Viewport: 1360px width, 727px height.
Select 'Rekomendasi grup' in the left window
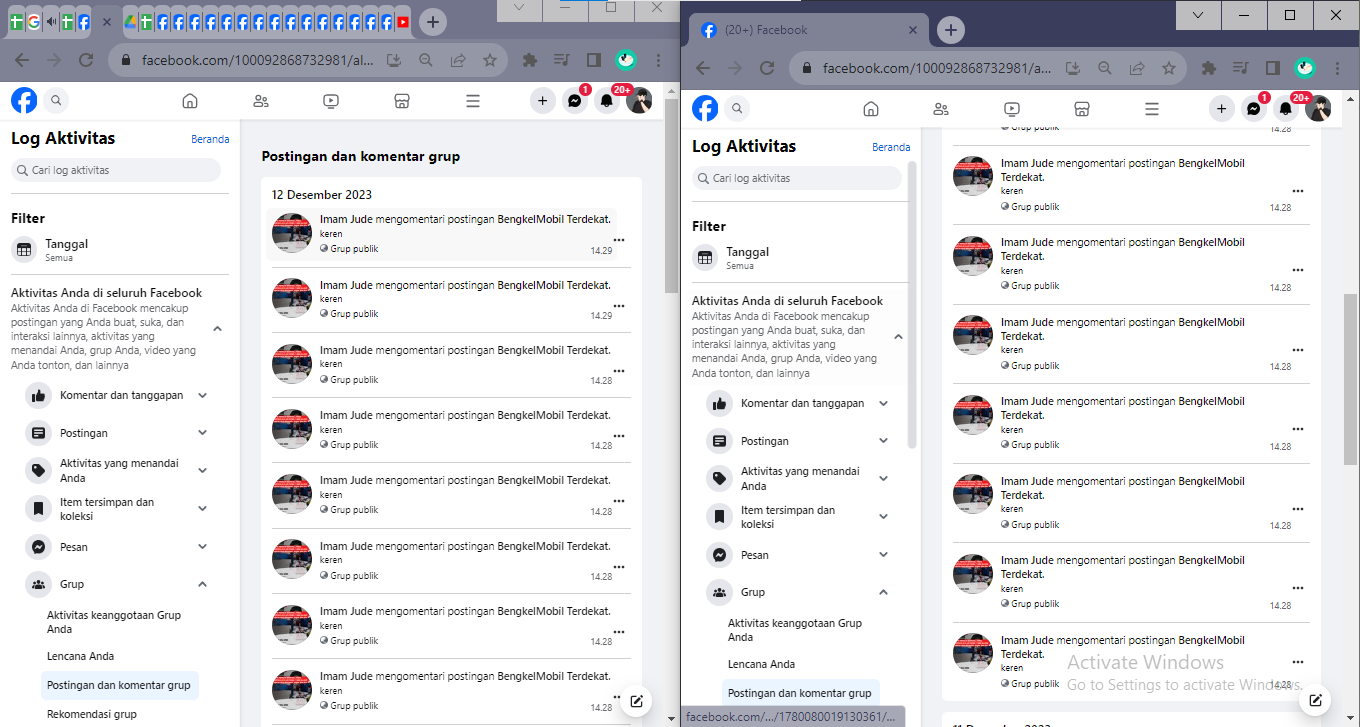pyautogui.click(x=92, y=714)
